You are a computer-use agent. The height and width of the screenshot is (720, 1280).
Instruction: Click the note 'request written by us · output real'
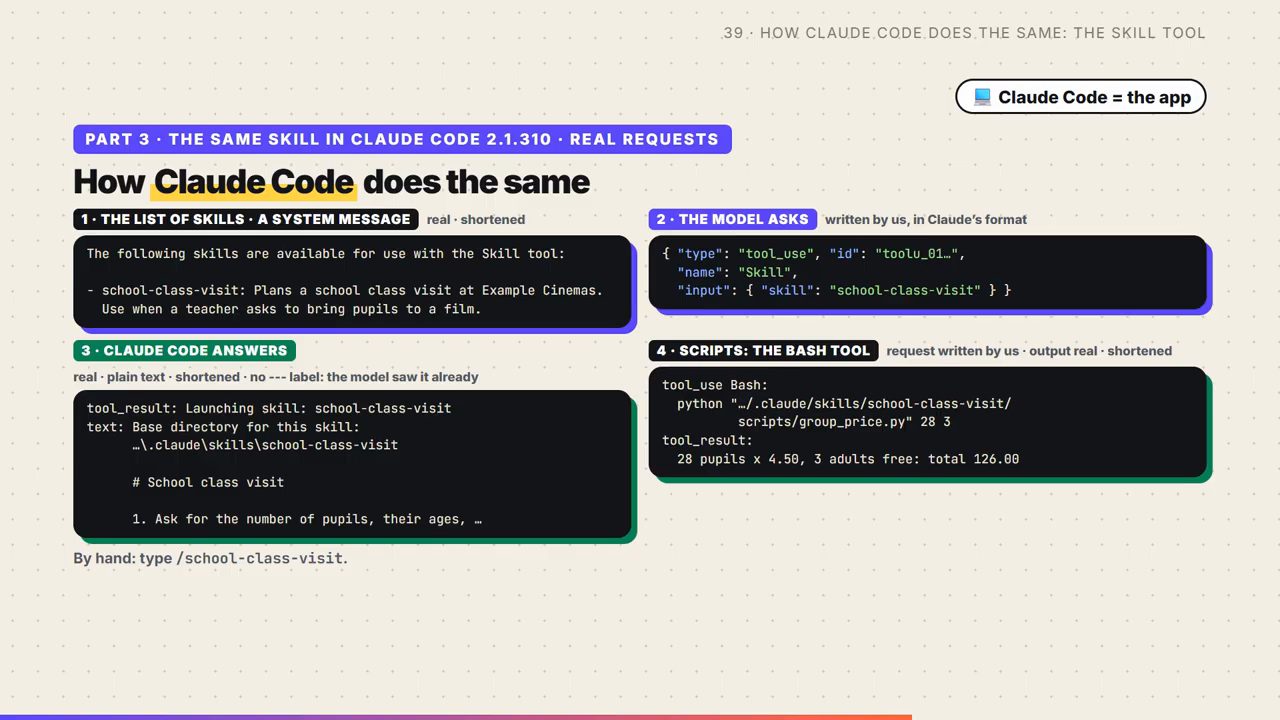point(1029,351)
